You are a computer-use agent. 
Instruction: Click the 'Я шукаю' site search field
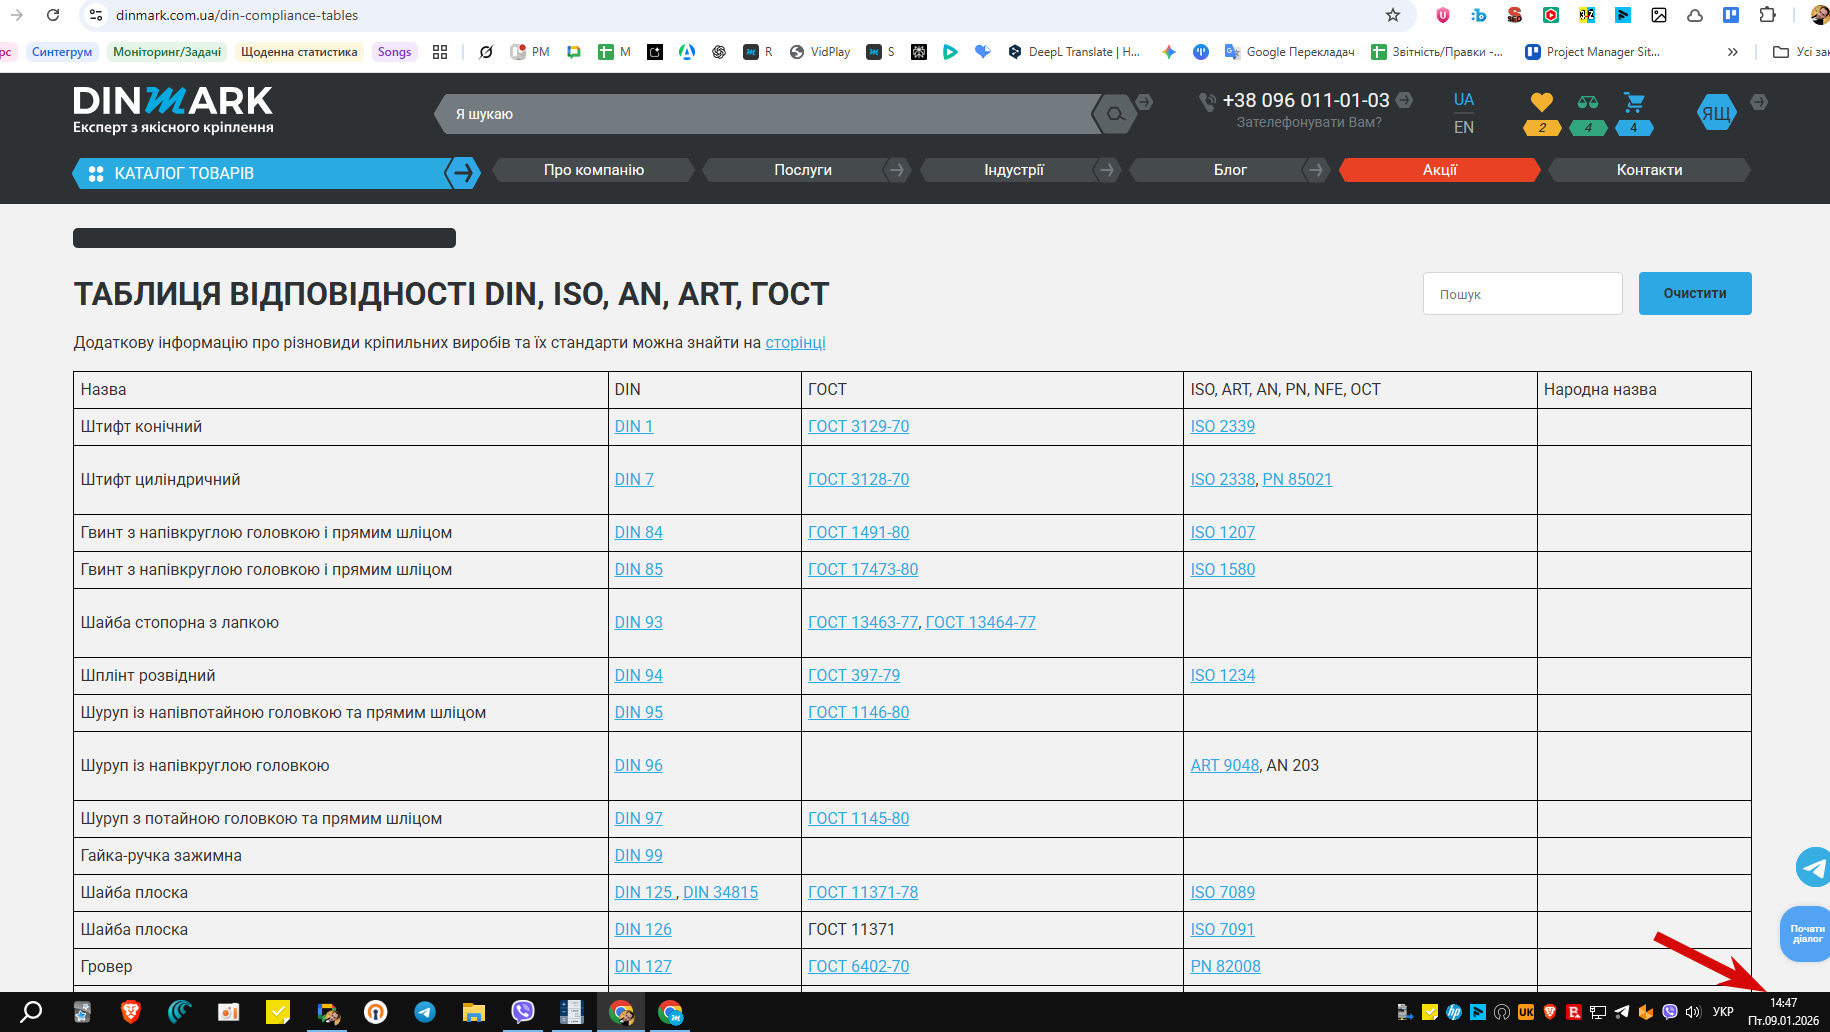(x=770, y=114)
